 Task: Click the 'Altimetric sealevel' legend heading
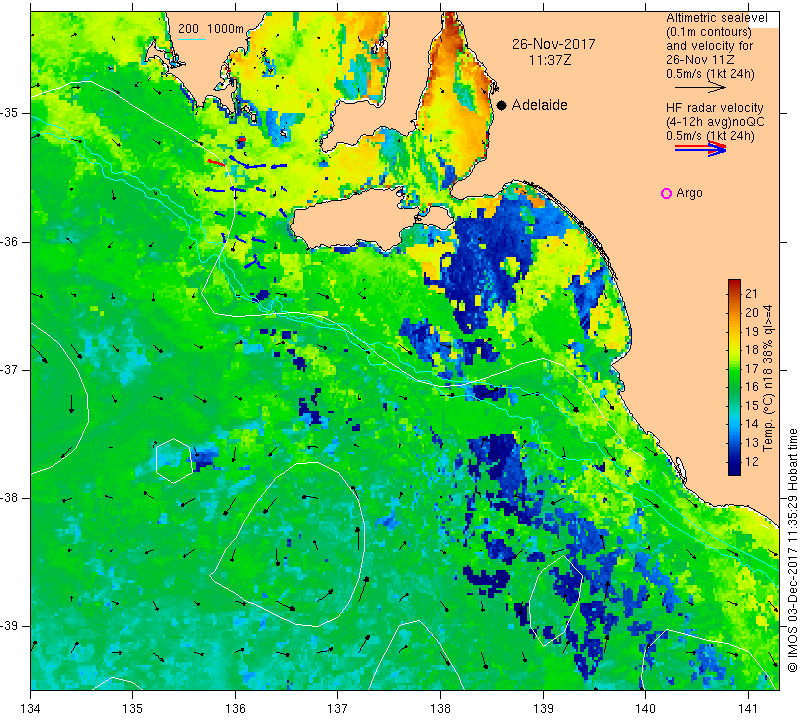pyautogui.click(x=717, y=18)
